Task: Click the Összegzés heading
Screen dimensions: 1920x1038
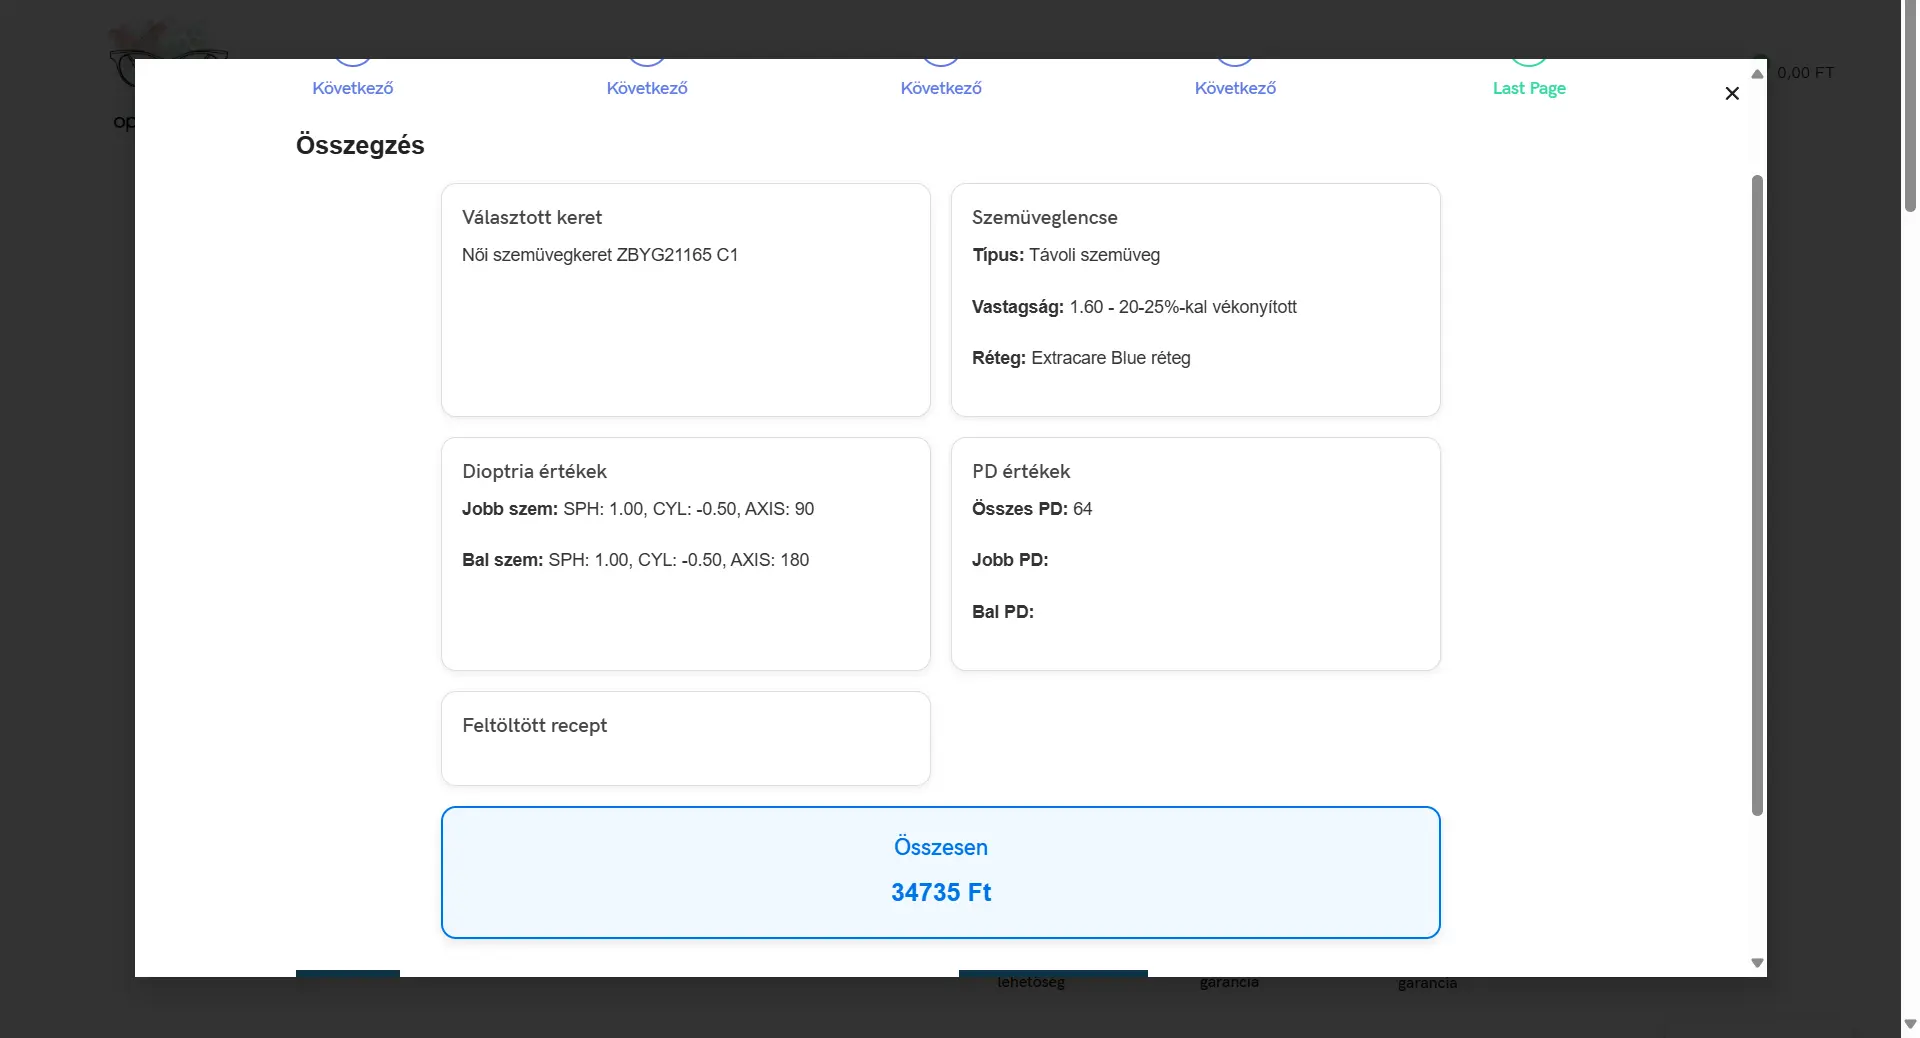Action: tap(360, 145)
